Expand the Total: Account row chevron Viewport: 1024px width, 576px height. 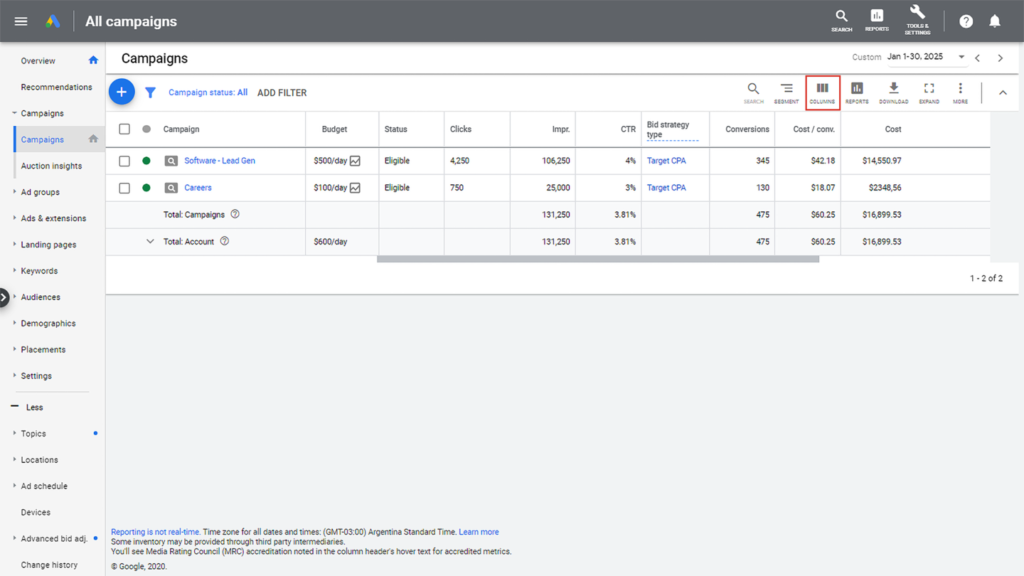click(150, 241)
